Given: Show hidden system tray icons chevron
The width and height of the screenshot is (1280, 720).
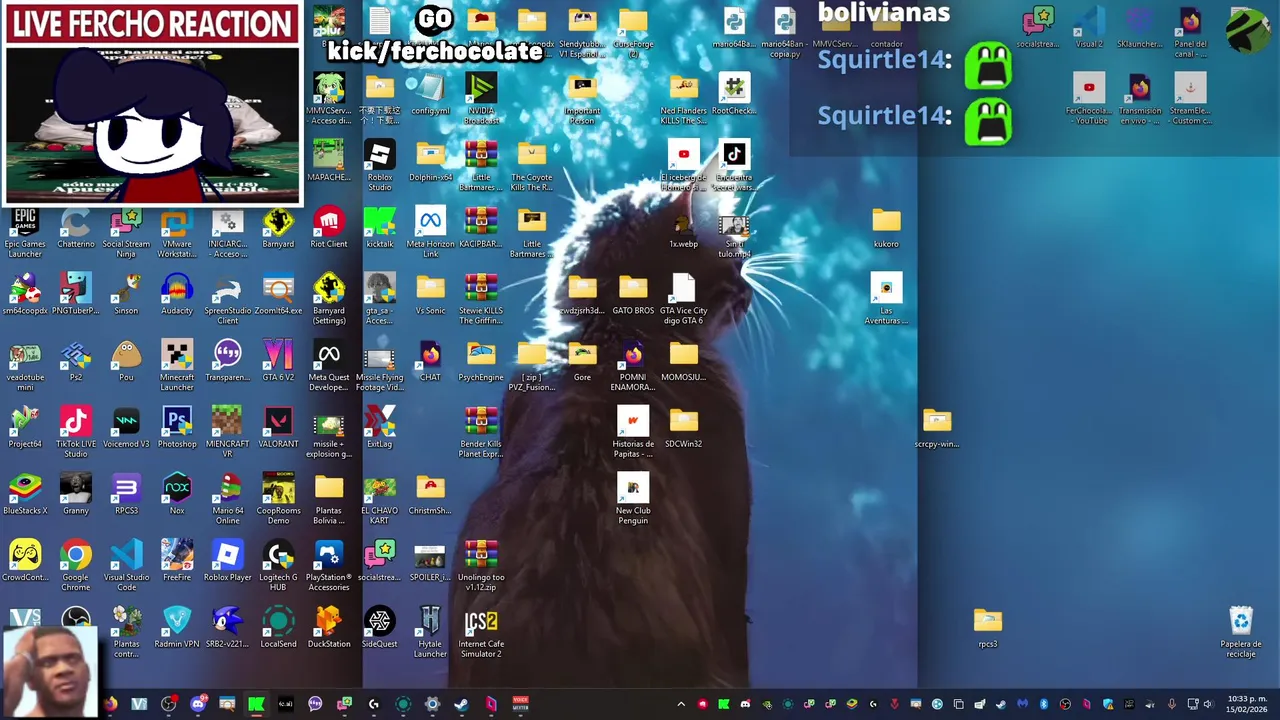Looking at the screenshot, I should pyautogui.click(x=681, y=704).
